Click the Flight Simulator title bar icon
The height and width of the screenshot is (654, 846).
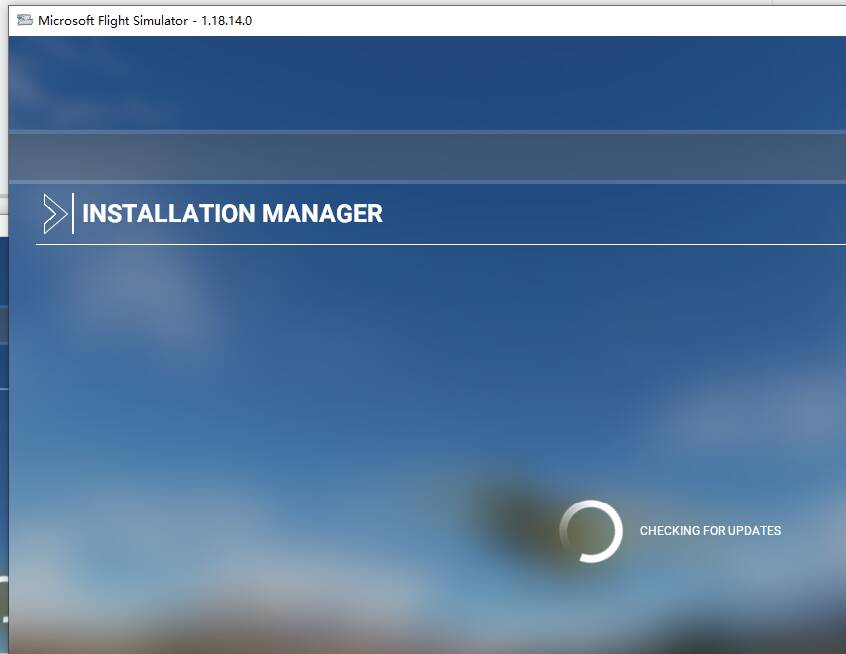click(x=24, y=20)
